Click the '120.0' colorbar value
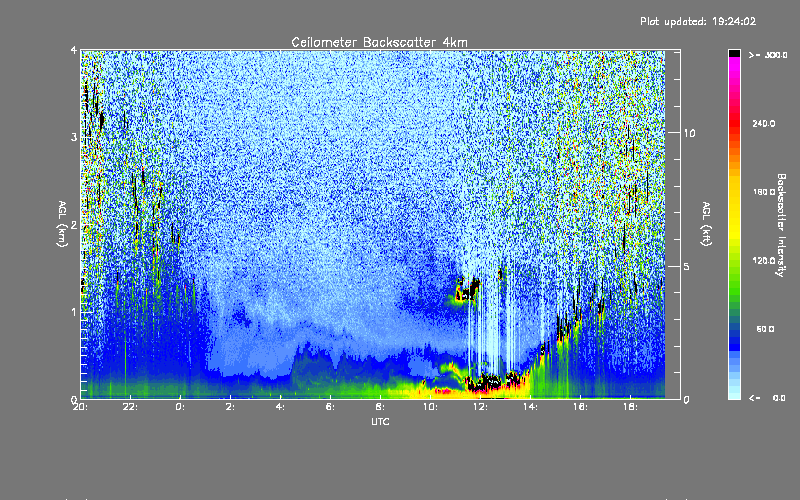 tap(764, 260)
